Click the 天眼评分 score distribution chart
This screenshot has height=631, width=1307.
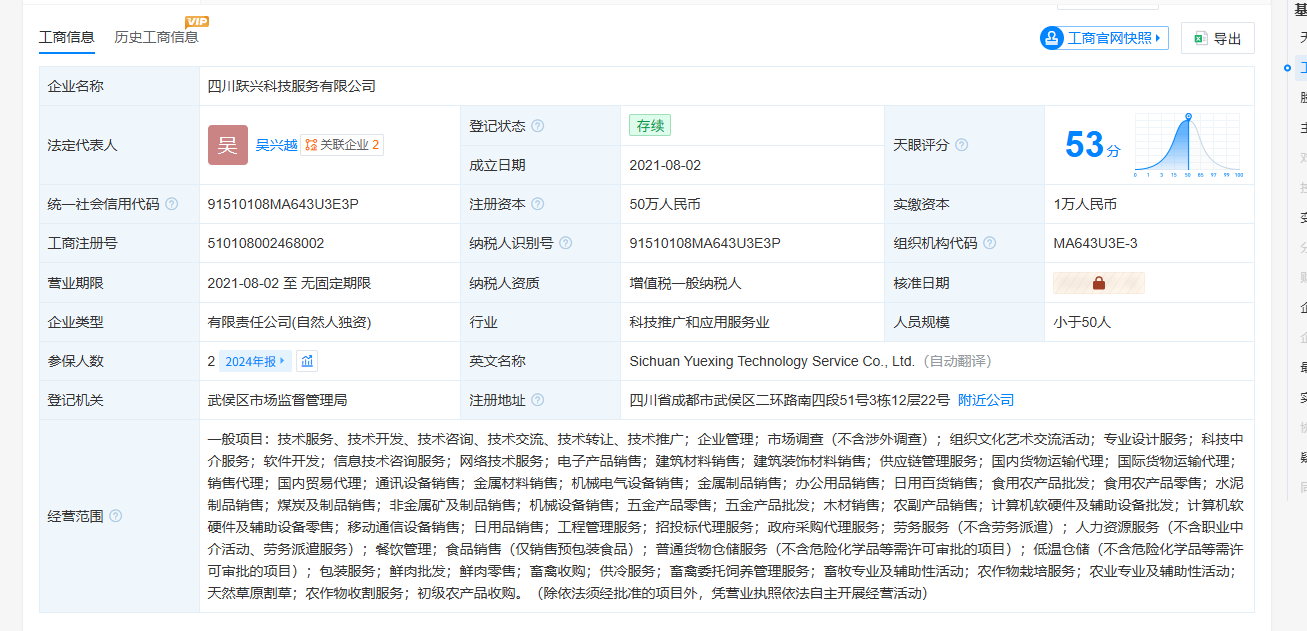click(x=1187, y=145)
